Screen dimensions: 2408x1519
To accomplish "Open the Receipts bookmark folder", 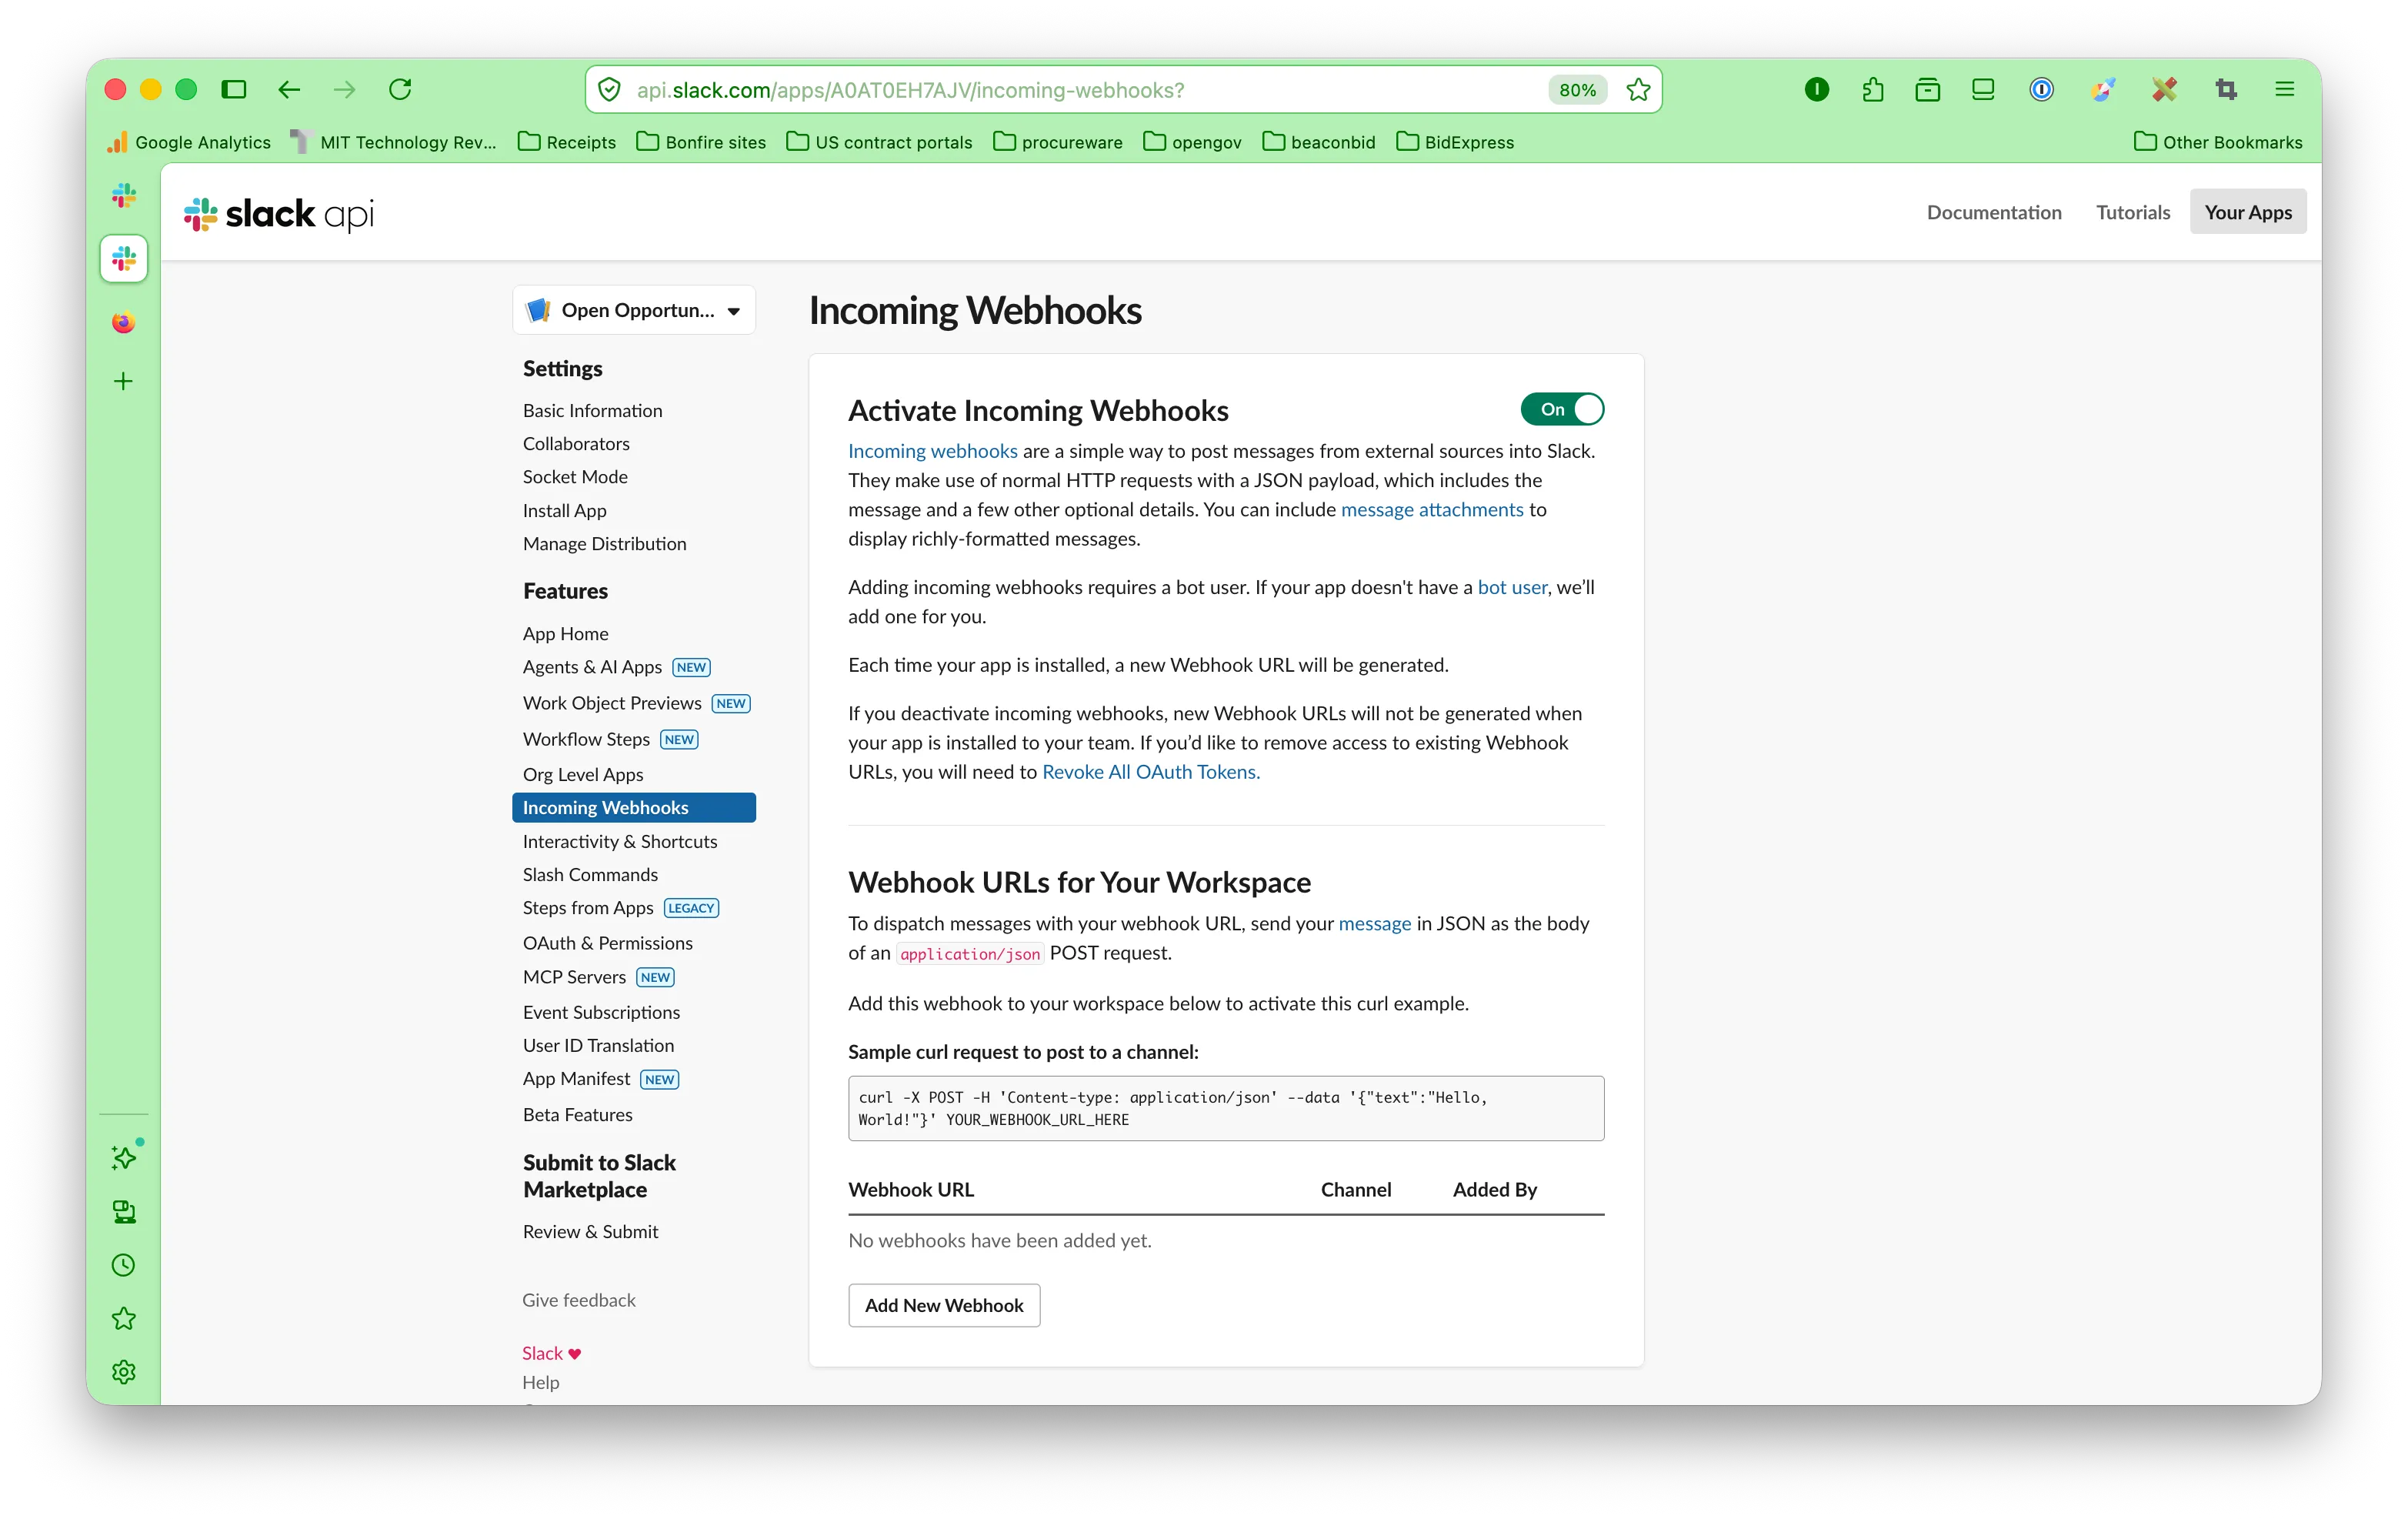I will pos(567,142).
